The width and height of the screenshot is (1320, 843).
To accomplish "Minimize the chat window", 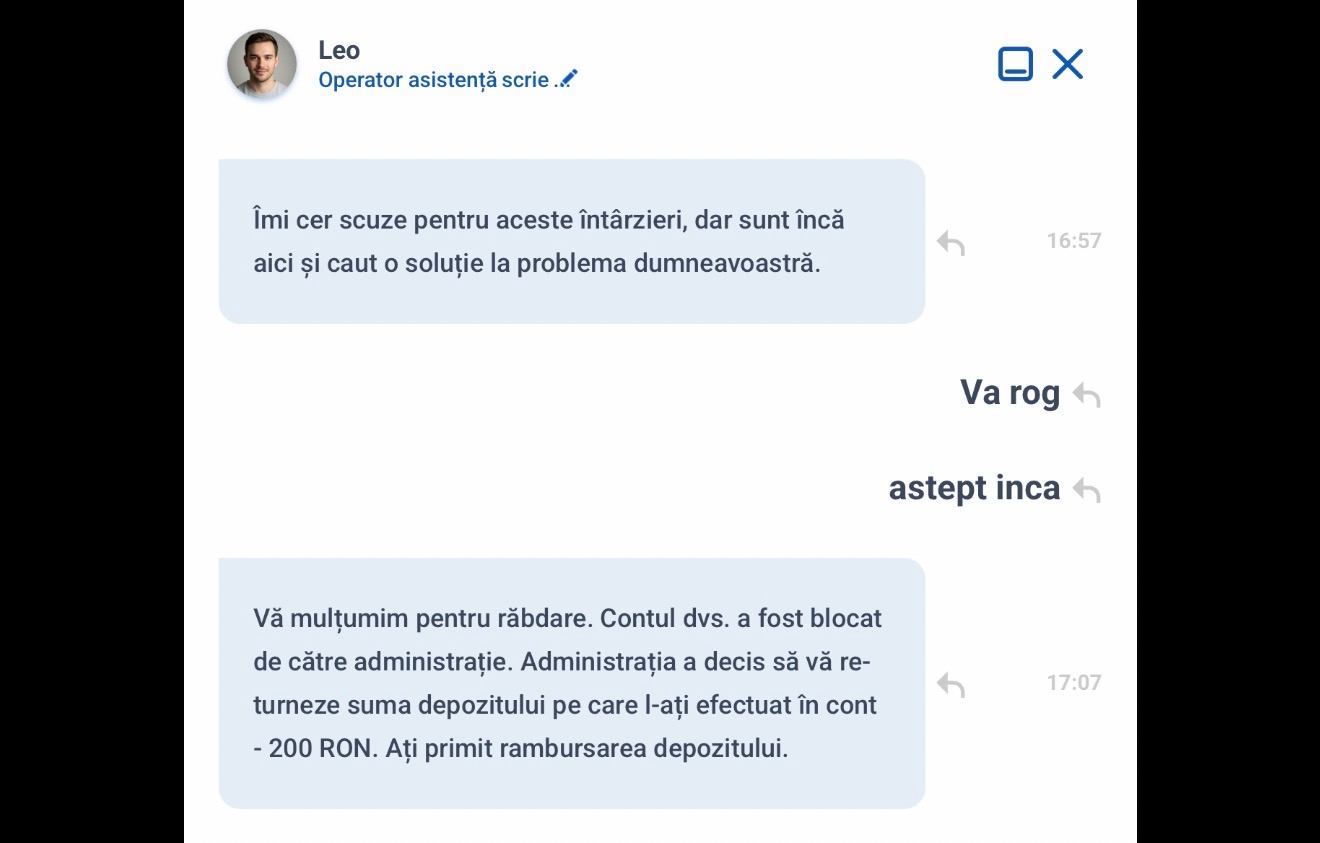I will click(x=1015, y=64).
